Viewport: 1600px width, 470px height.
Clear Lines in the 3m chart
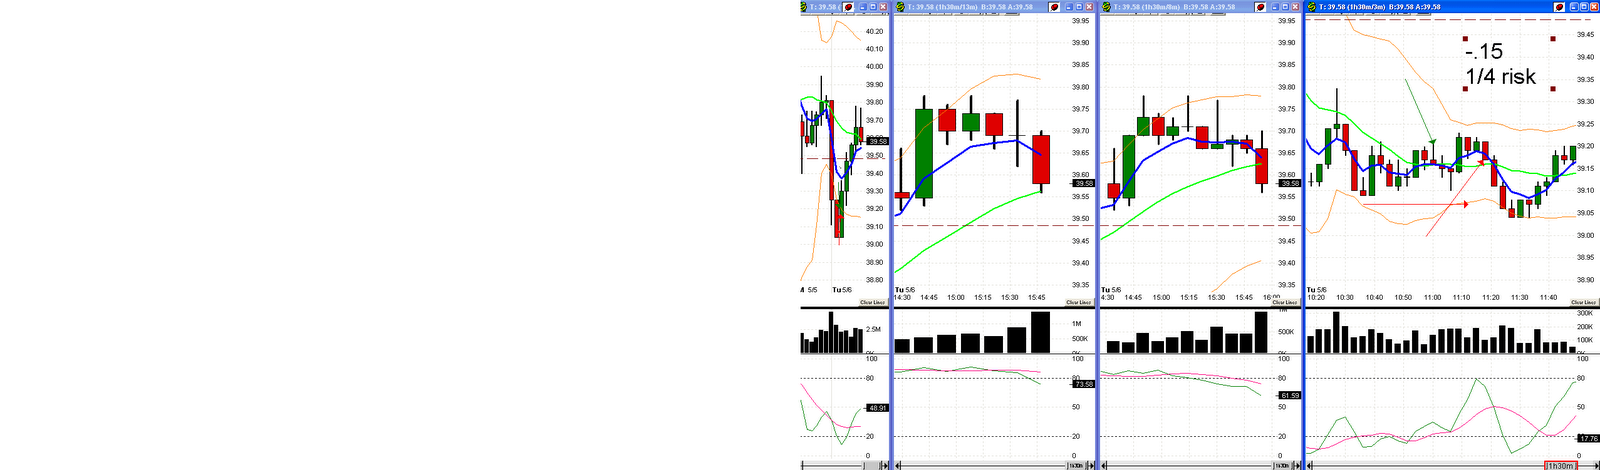[x=1584, y=302]
